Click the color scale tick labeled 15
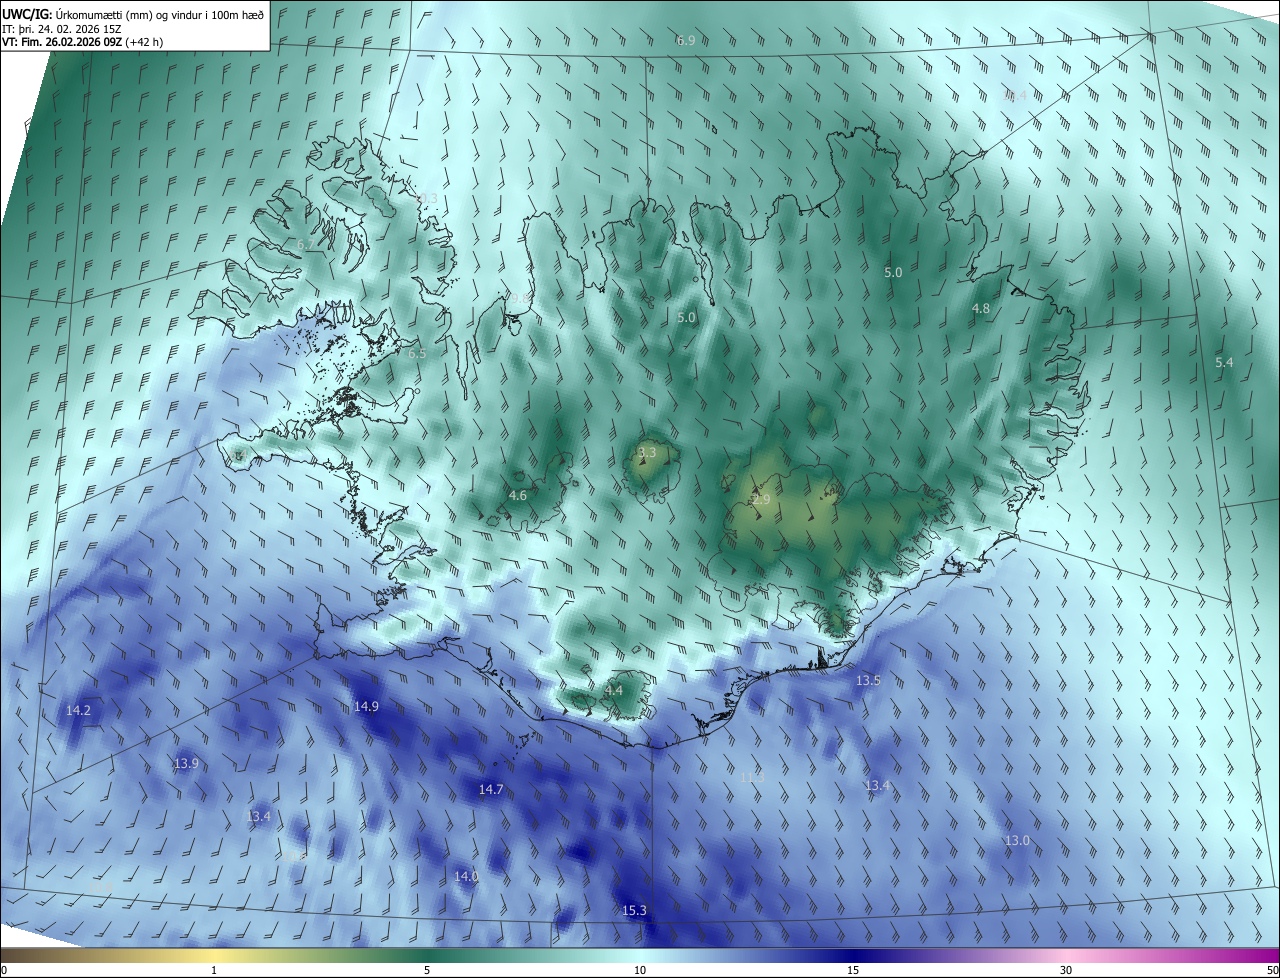The width and height of the screenshot is (1280, 978). [x=853, y=970]
